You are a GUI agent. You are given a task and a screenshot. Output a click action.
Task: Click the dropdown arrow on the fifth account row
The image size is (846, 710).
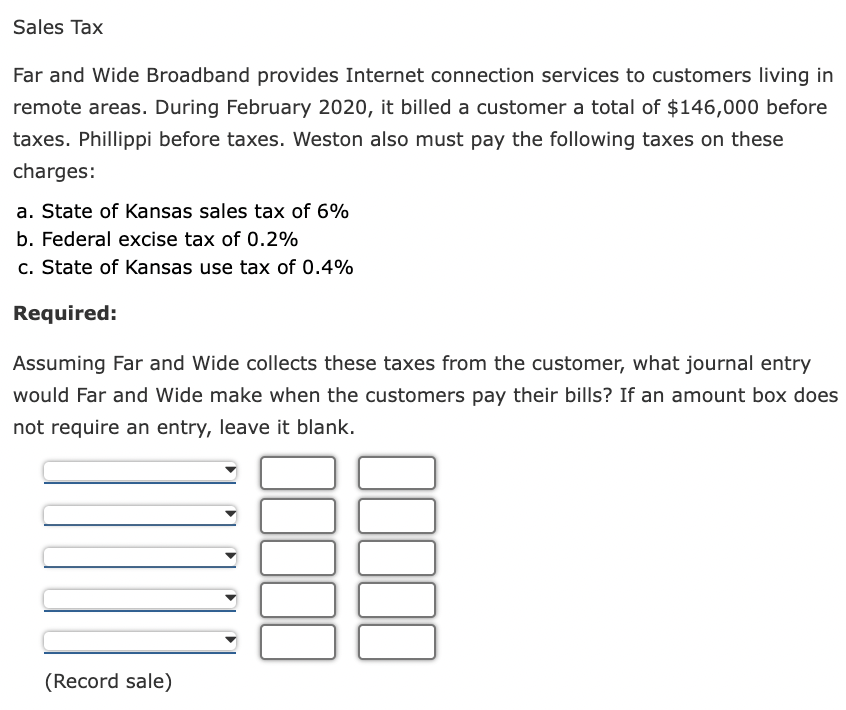[x=228, y=641]
